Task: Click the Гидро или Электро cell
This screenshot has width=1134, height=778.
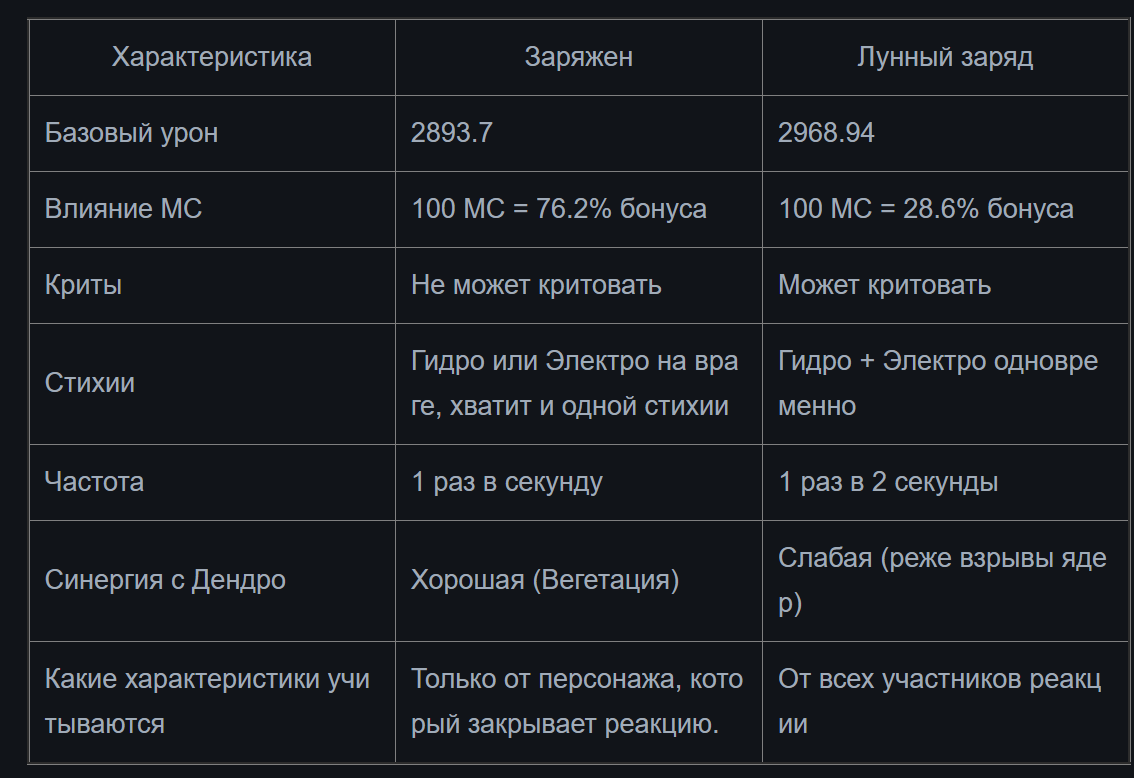Action: (x=579, y=383)
